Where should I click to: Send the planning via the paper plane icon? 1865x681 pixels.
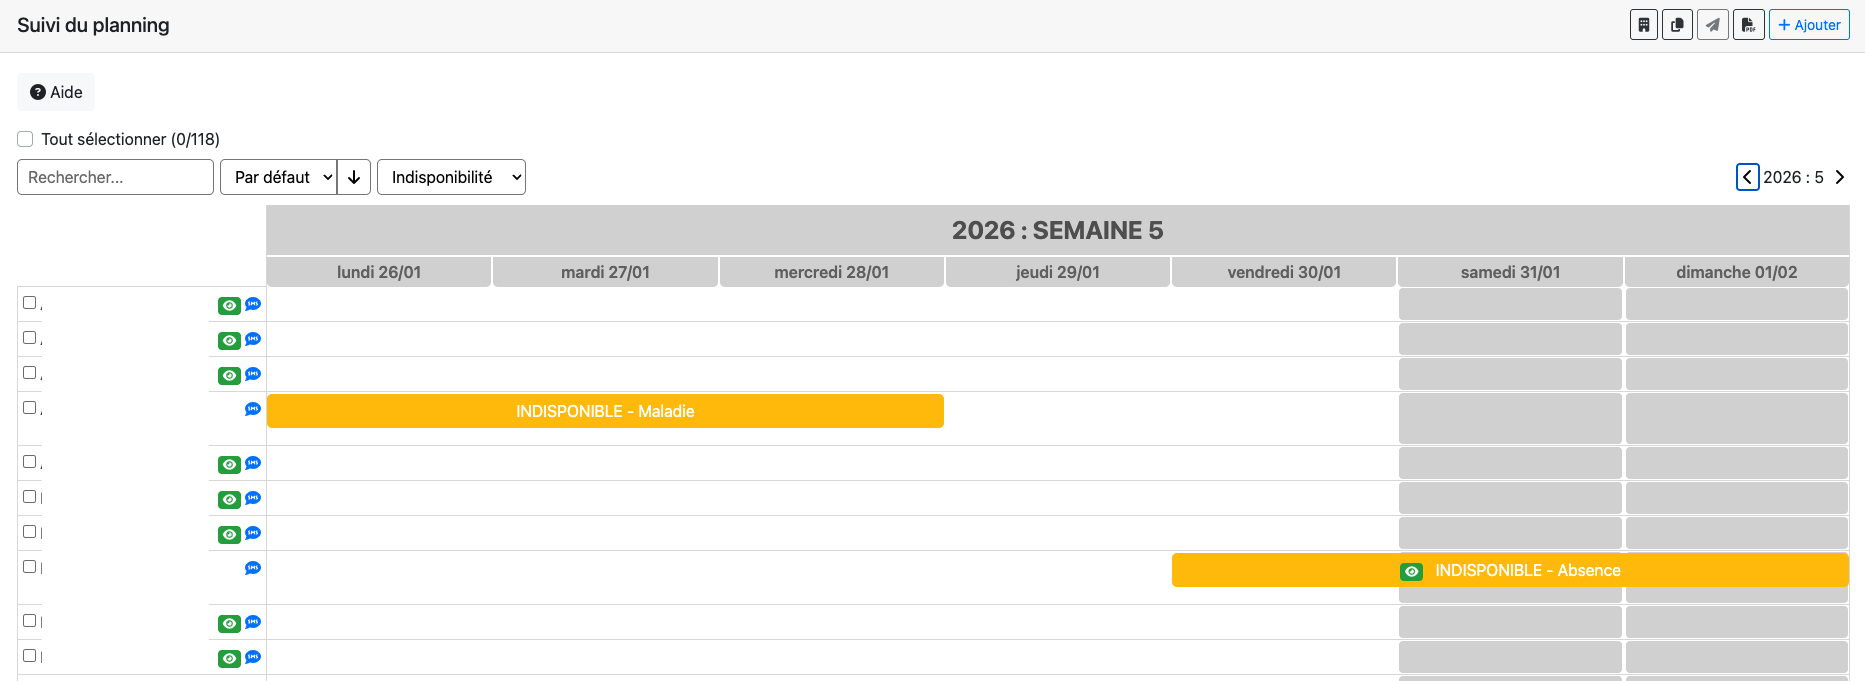(1712, 24)
